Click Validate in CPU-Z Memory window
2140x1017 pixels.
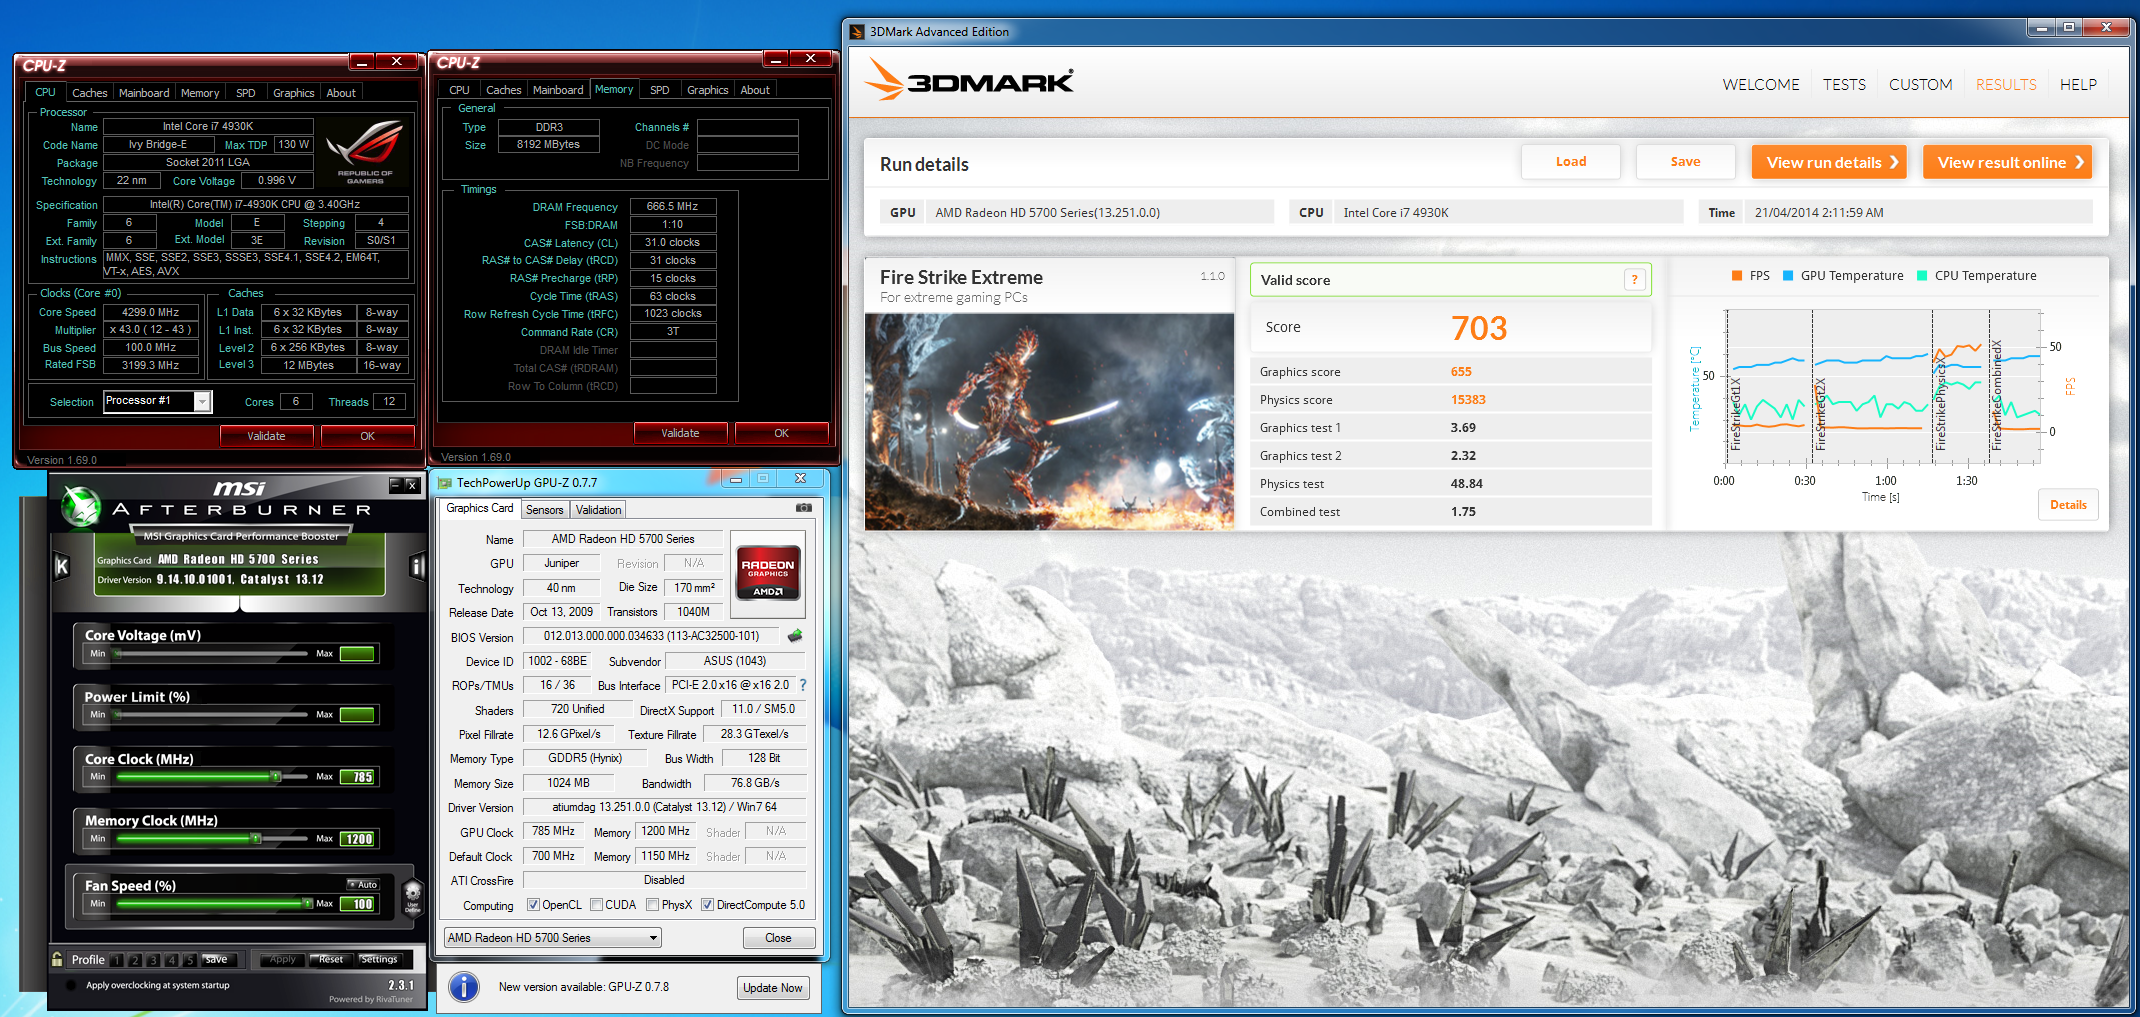coord(680,433)
